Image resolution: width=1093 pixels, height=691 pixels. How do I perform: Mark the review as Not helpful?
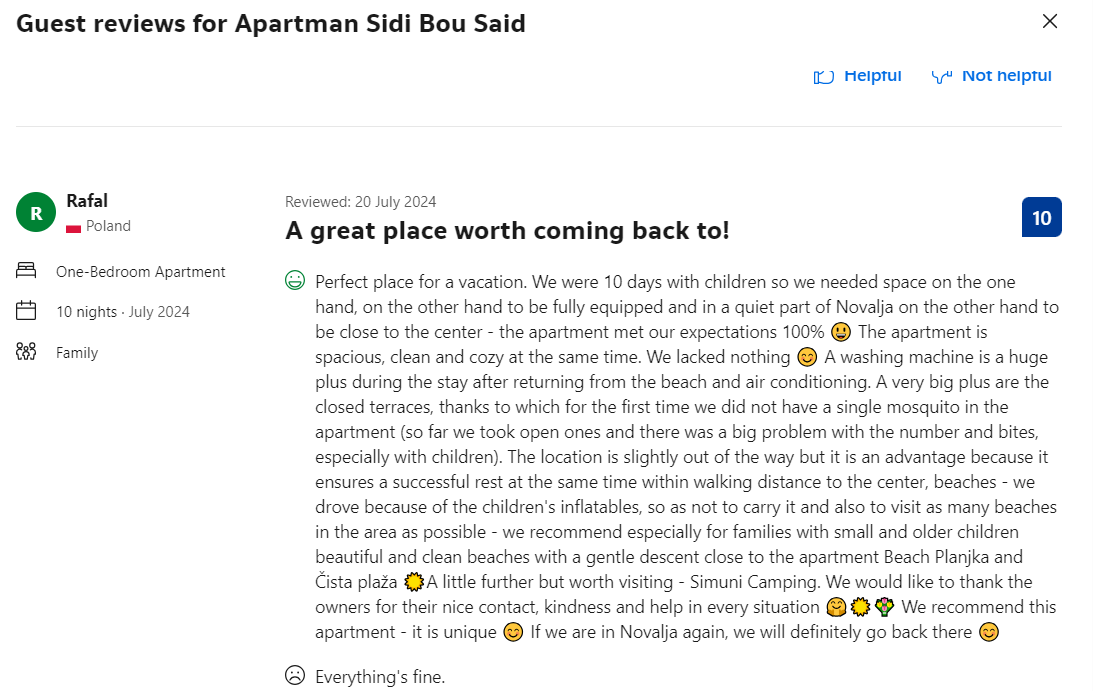pos(1006,76)
